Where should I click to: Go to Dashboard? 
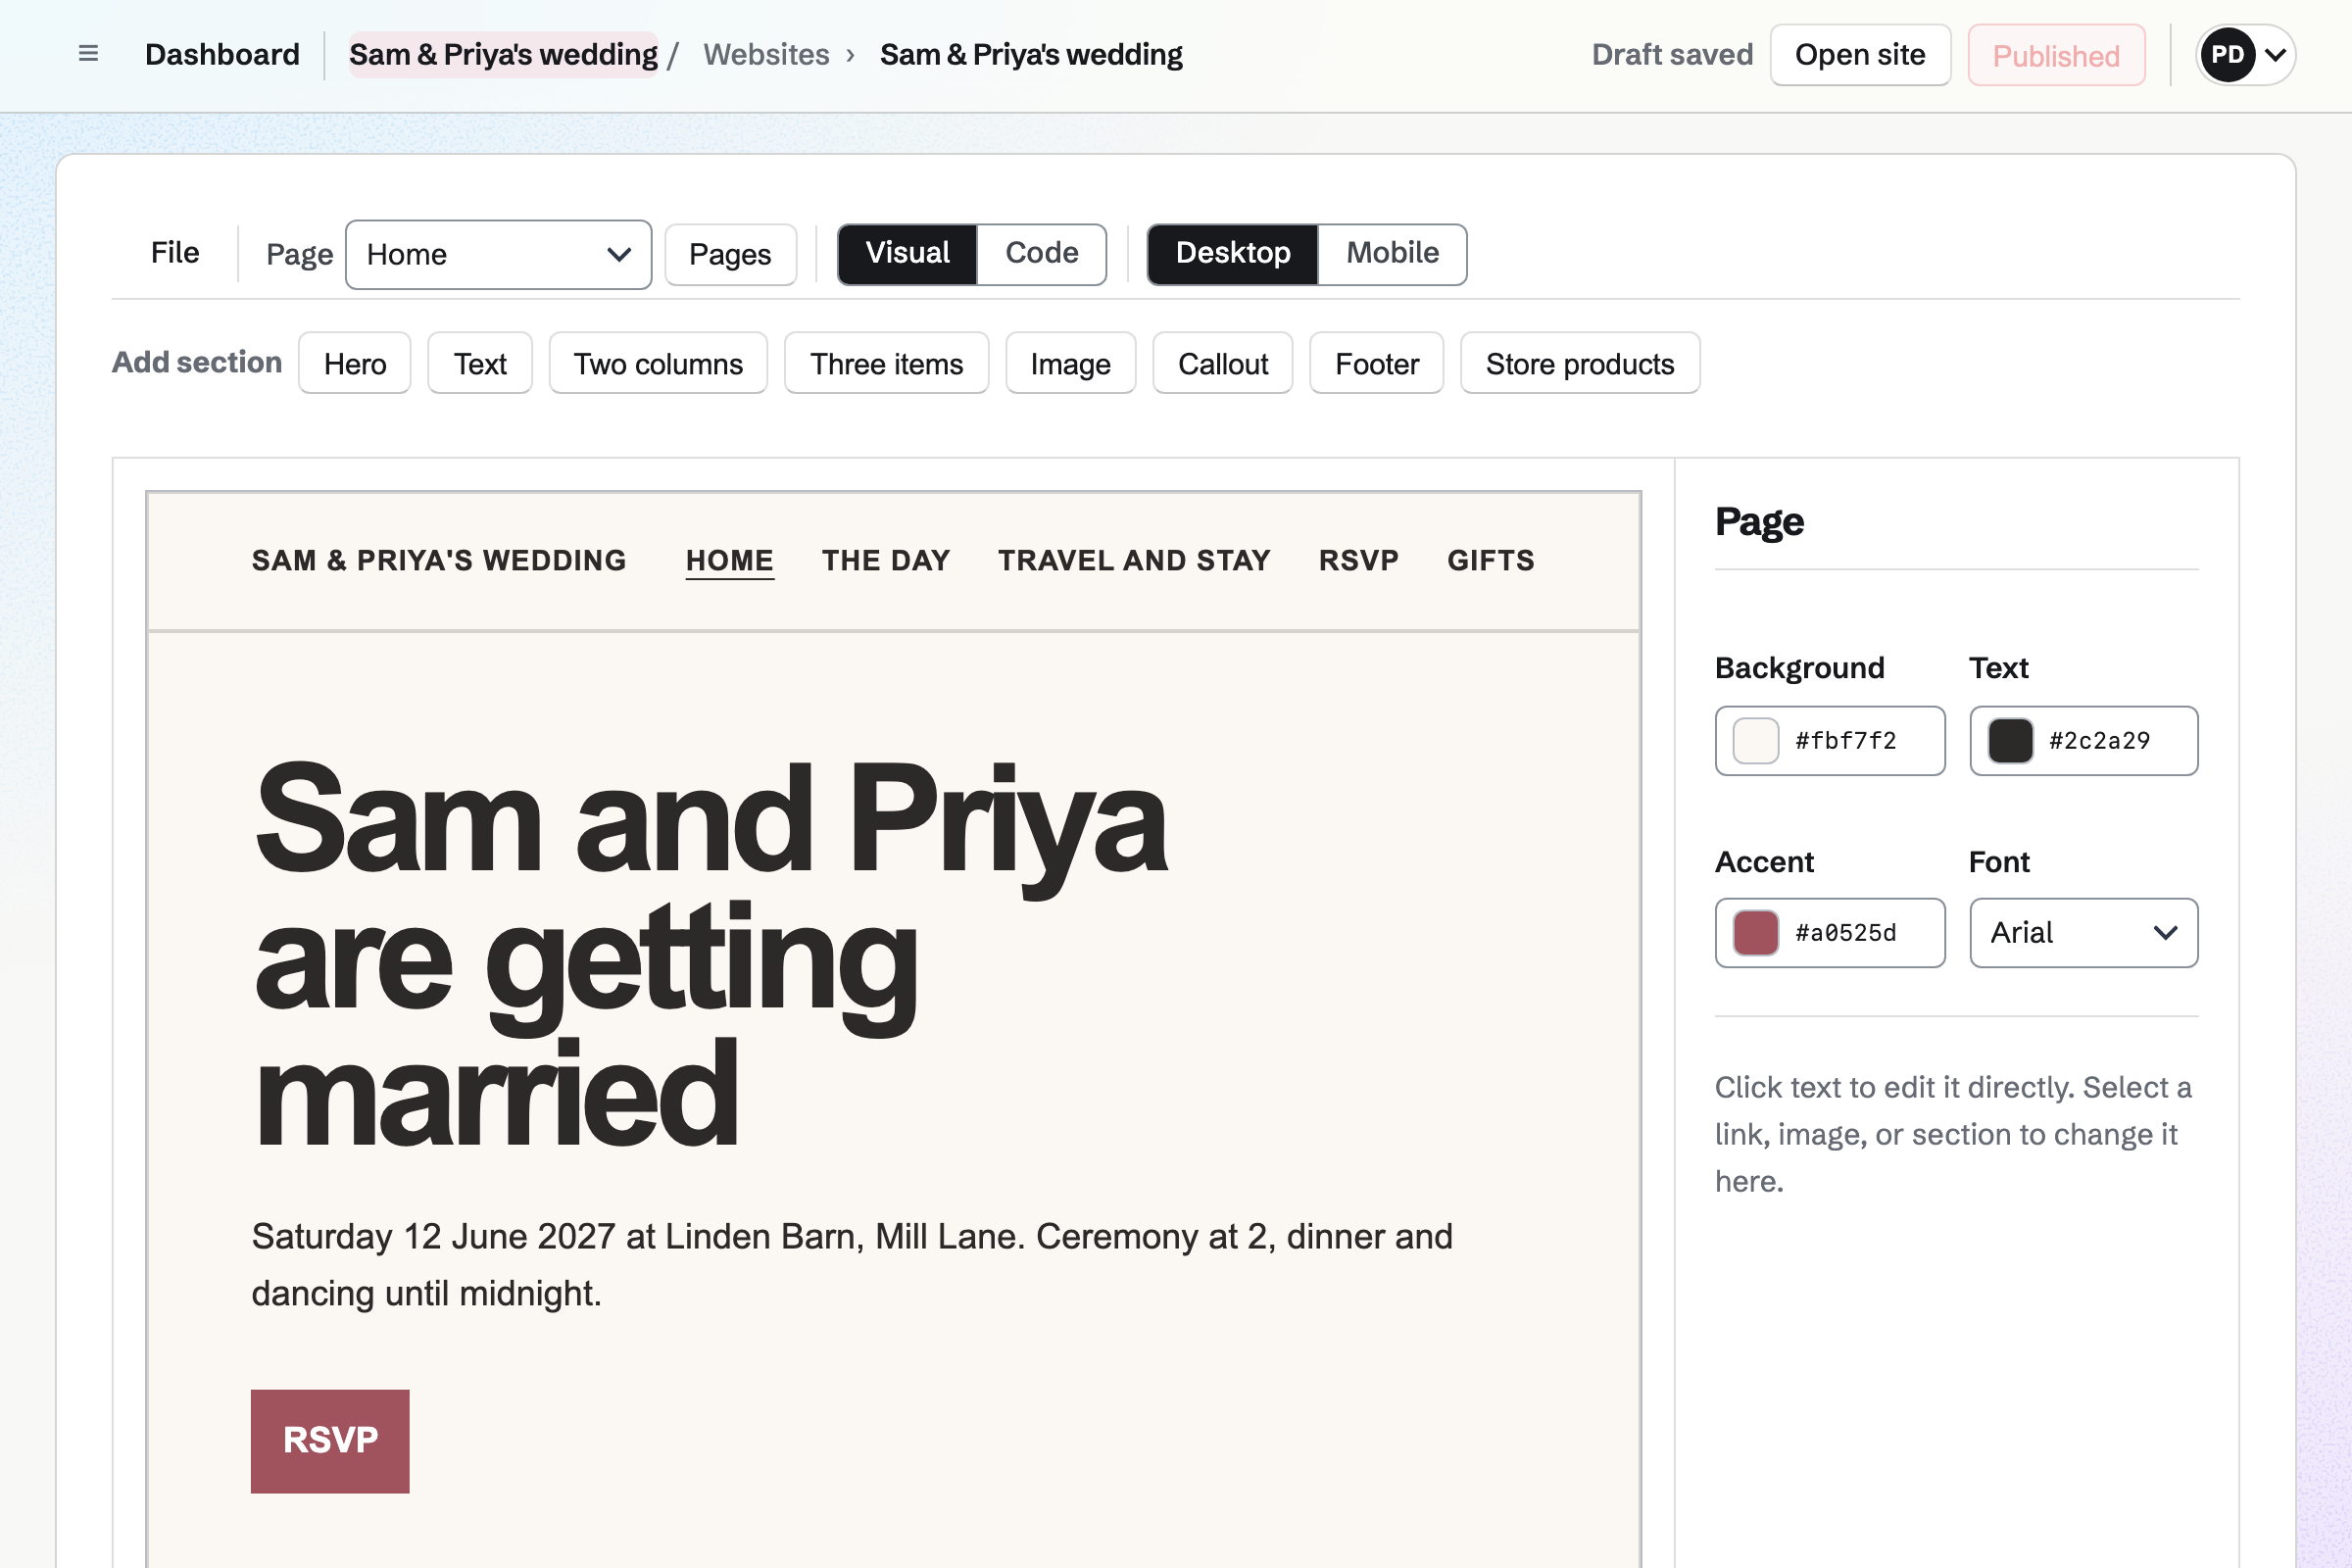pos(222,54)
